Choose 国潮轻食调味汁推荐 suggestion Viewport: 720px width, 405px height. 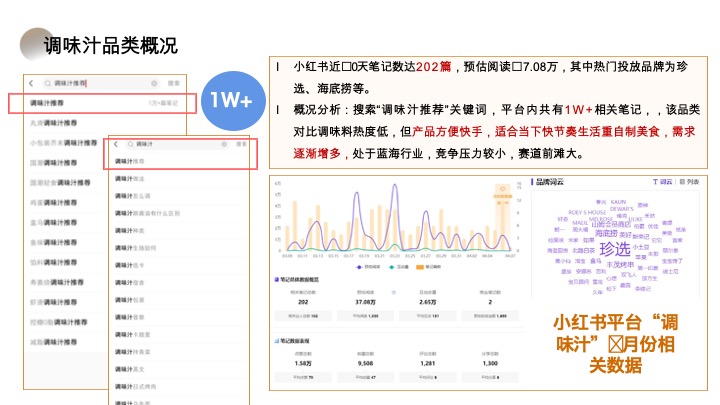[x=60, y=183]
